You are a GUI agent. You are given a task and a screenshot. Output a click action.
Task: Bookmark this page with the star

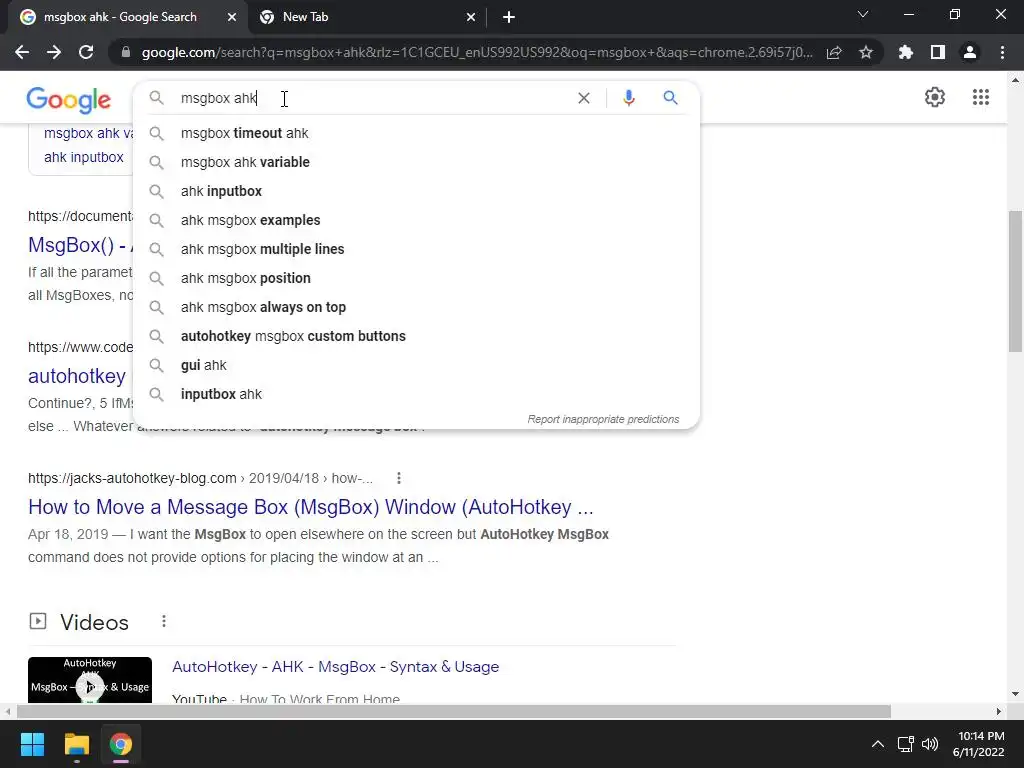click(x=866, y=52)
